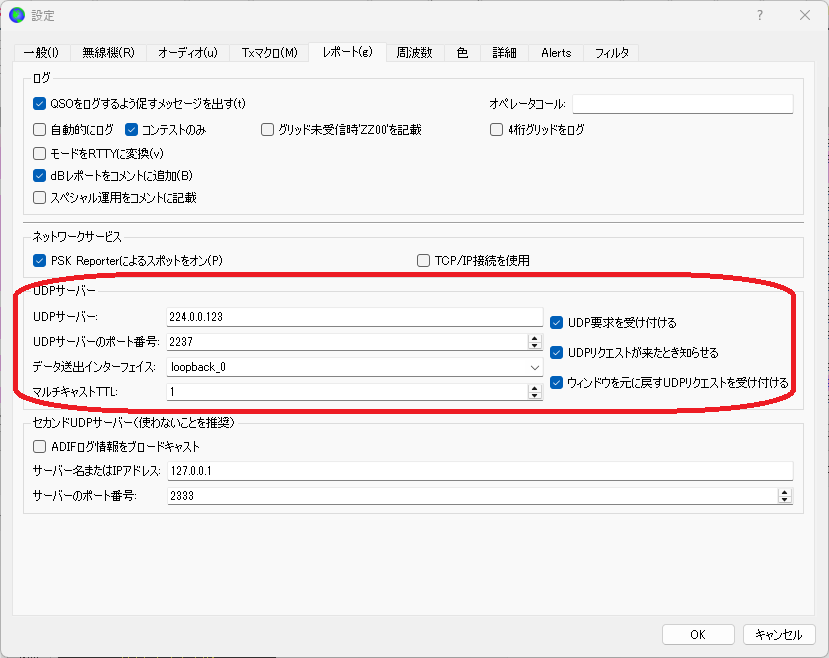Close the 設定 dialog window
Viewport: 829px width, 658px height.
pos(805,15)
